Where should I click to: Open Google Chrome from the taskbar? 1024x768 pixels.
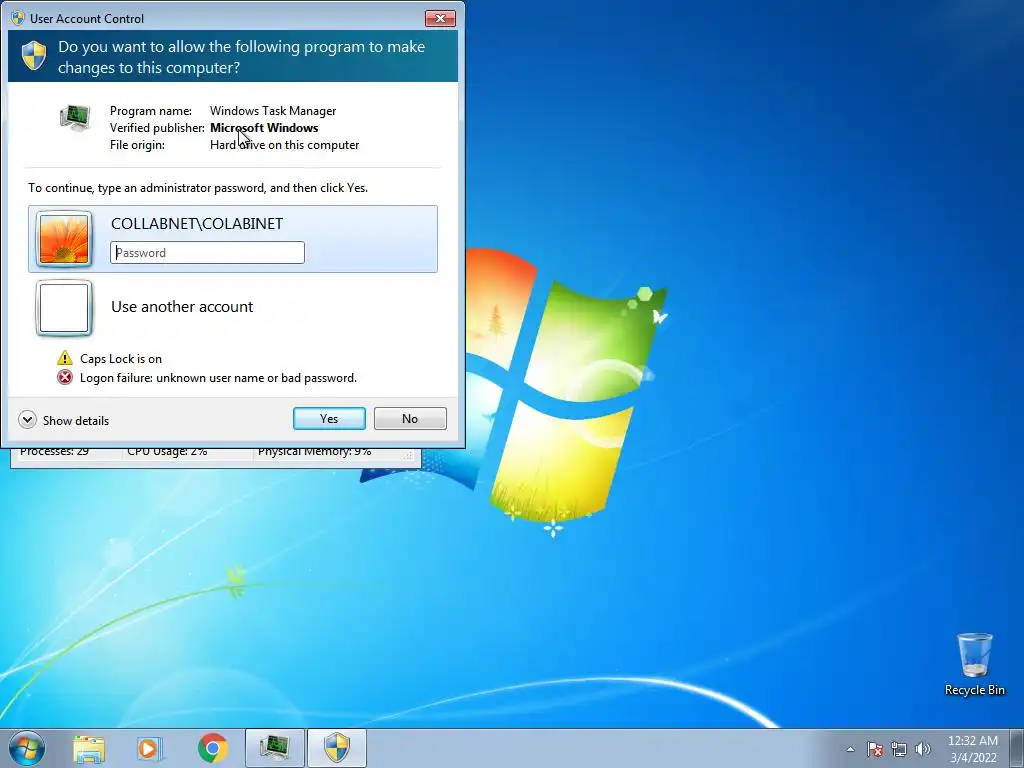(212, 748)
